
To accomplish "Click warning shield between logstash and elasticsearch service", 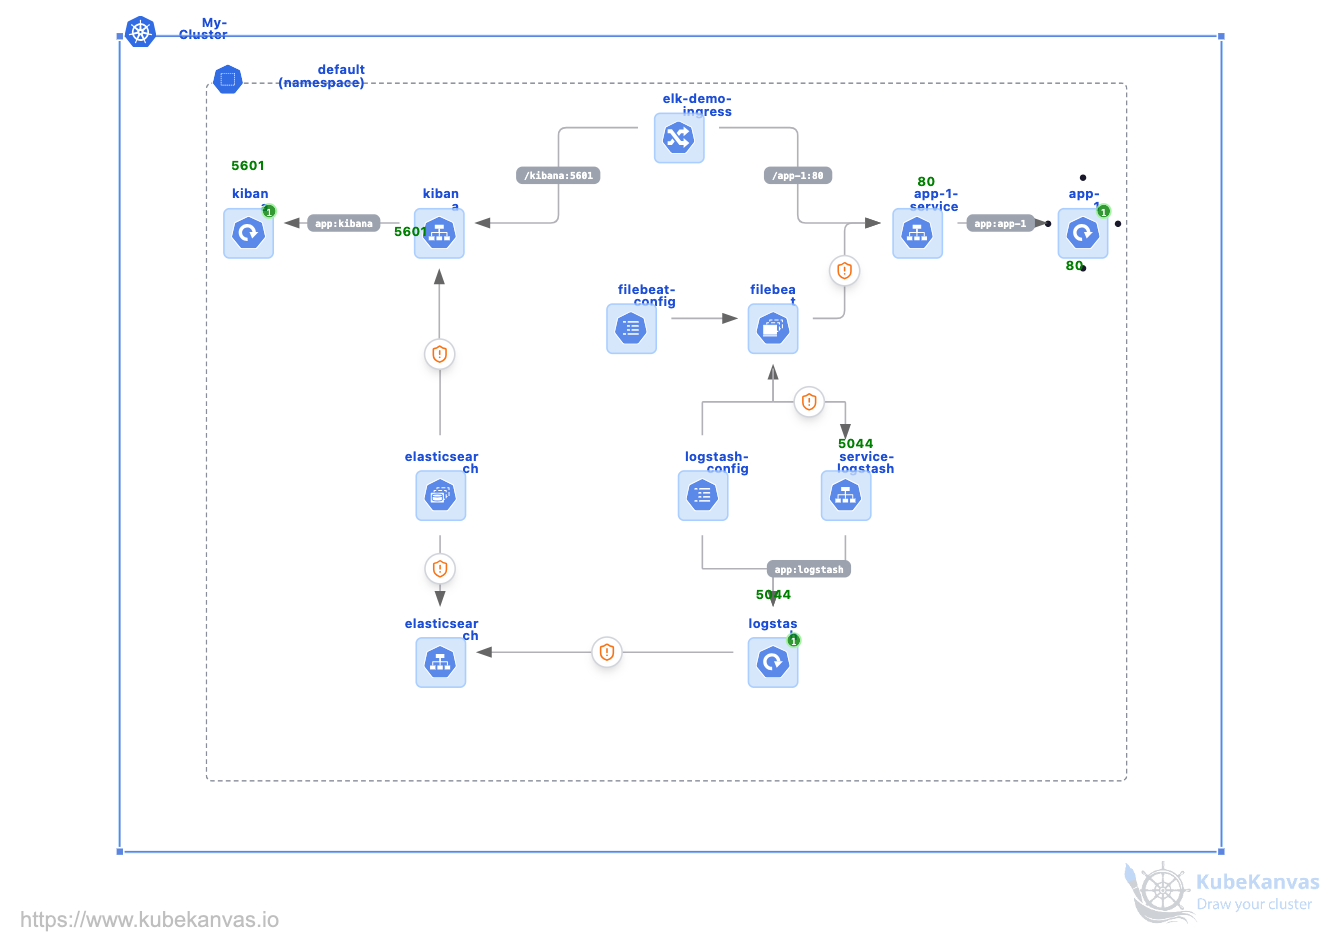I will coord(607,652).
